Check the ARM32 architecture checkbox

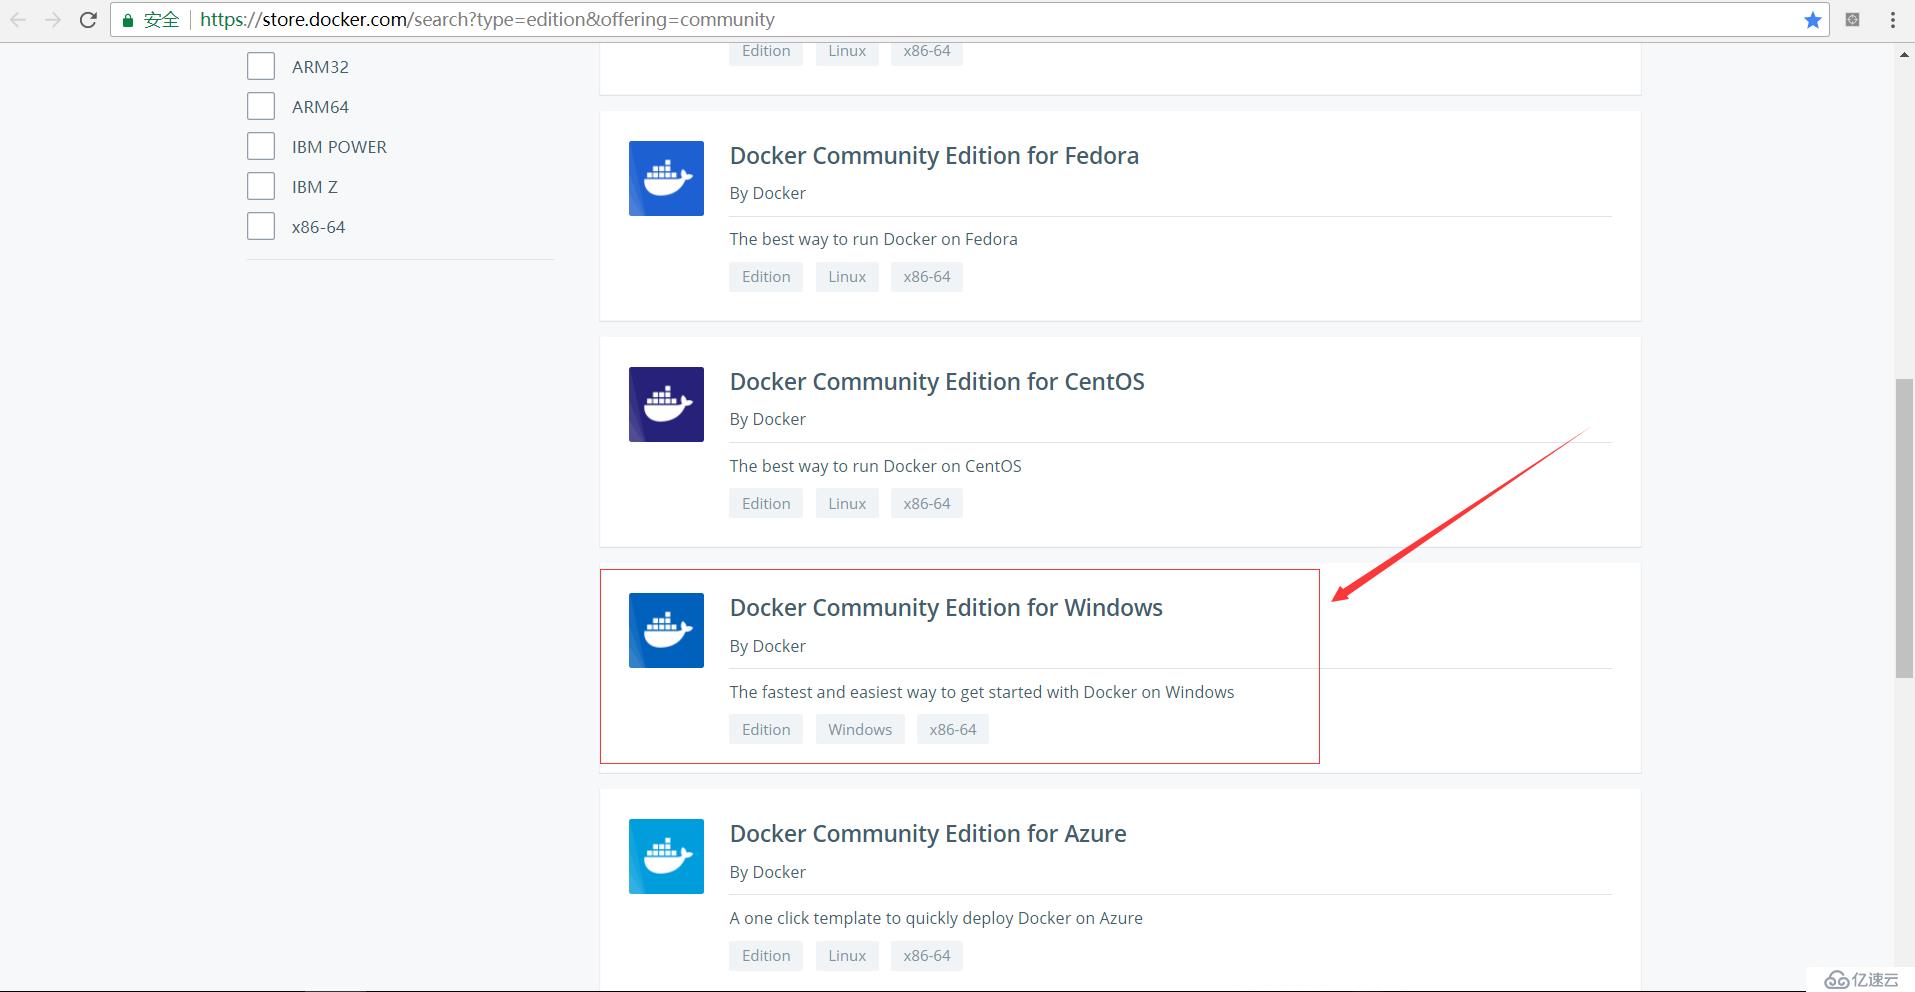[261, 66]
